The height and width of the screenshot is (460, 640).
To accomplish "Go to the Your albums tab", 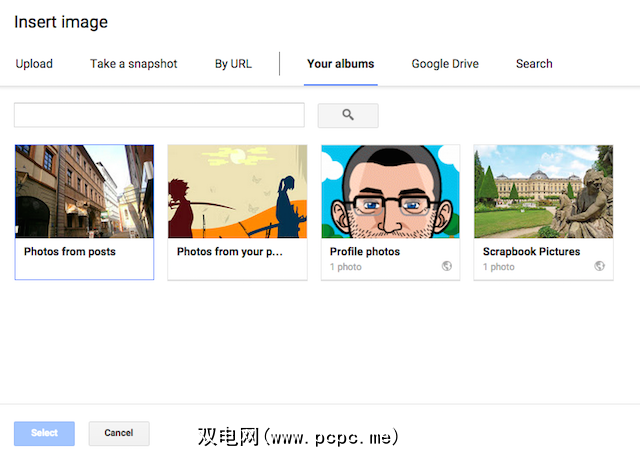I will pos(340,64).
